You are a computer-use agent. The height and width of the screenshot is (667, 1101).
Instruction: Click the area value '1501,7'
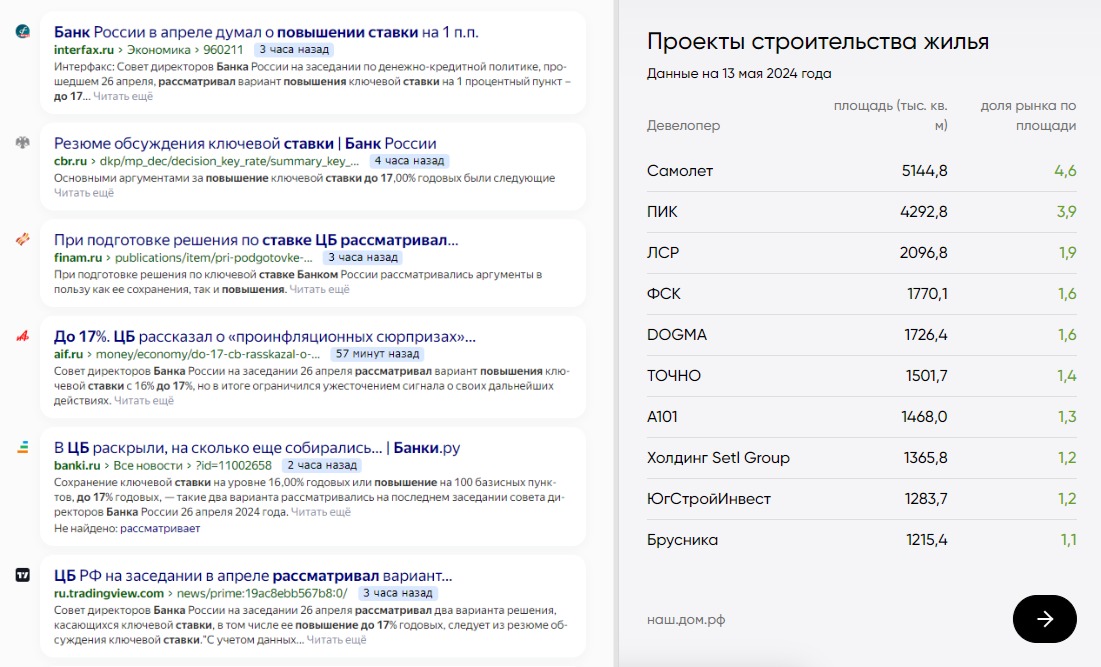[x=927, y=376]
